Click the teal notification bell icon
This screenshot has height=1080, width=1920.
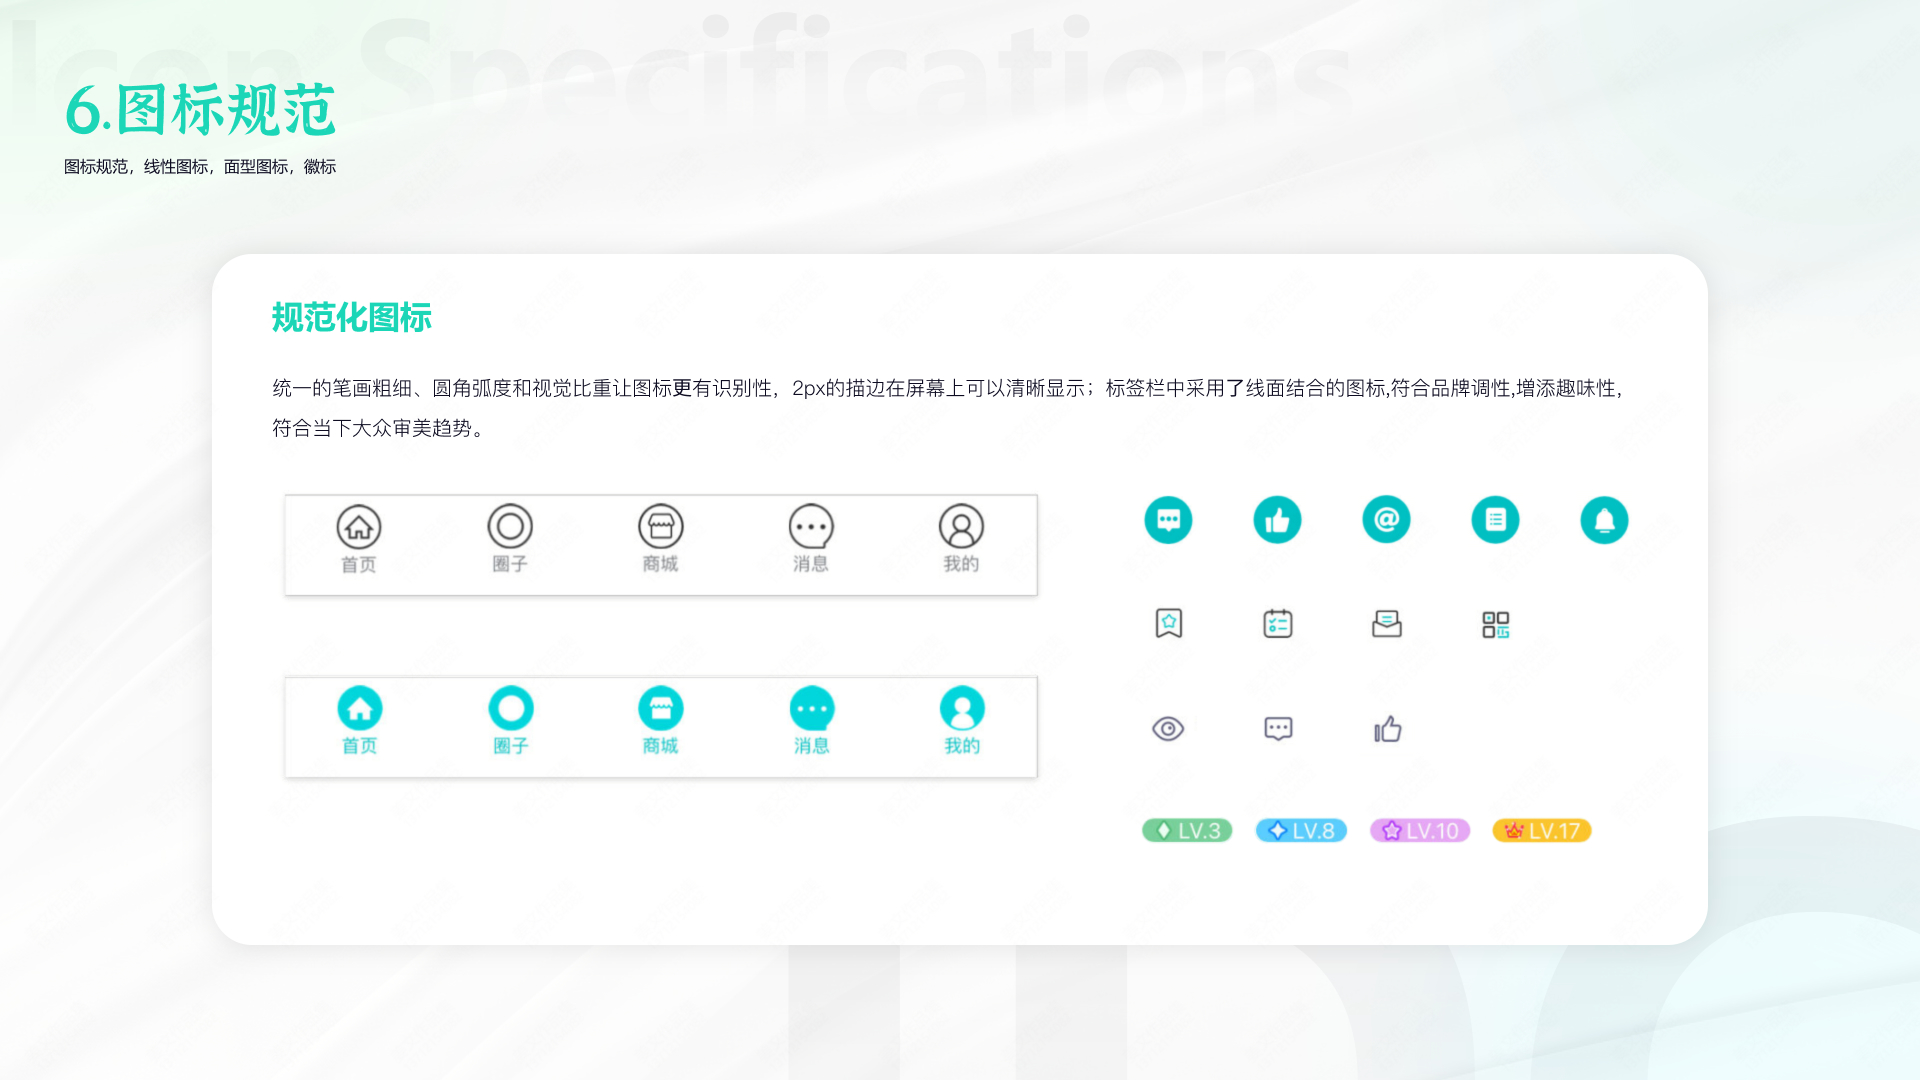coord(1604,520)
